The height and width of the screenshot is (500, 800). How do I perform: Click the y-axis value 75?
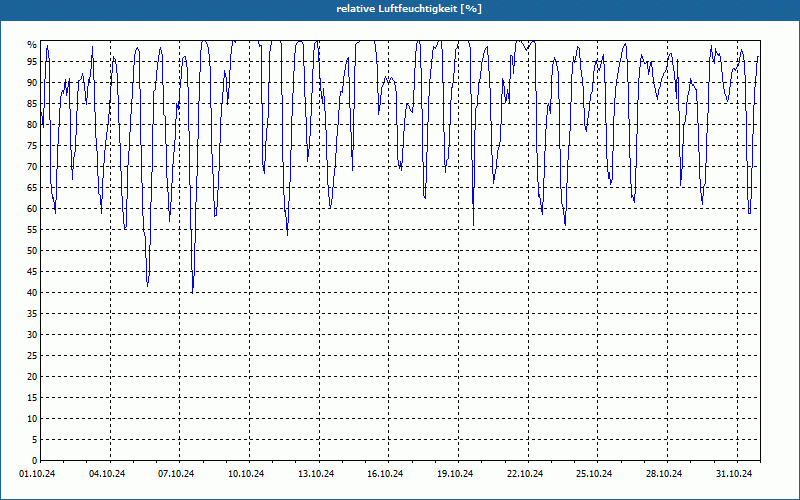coord(32,145)
